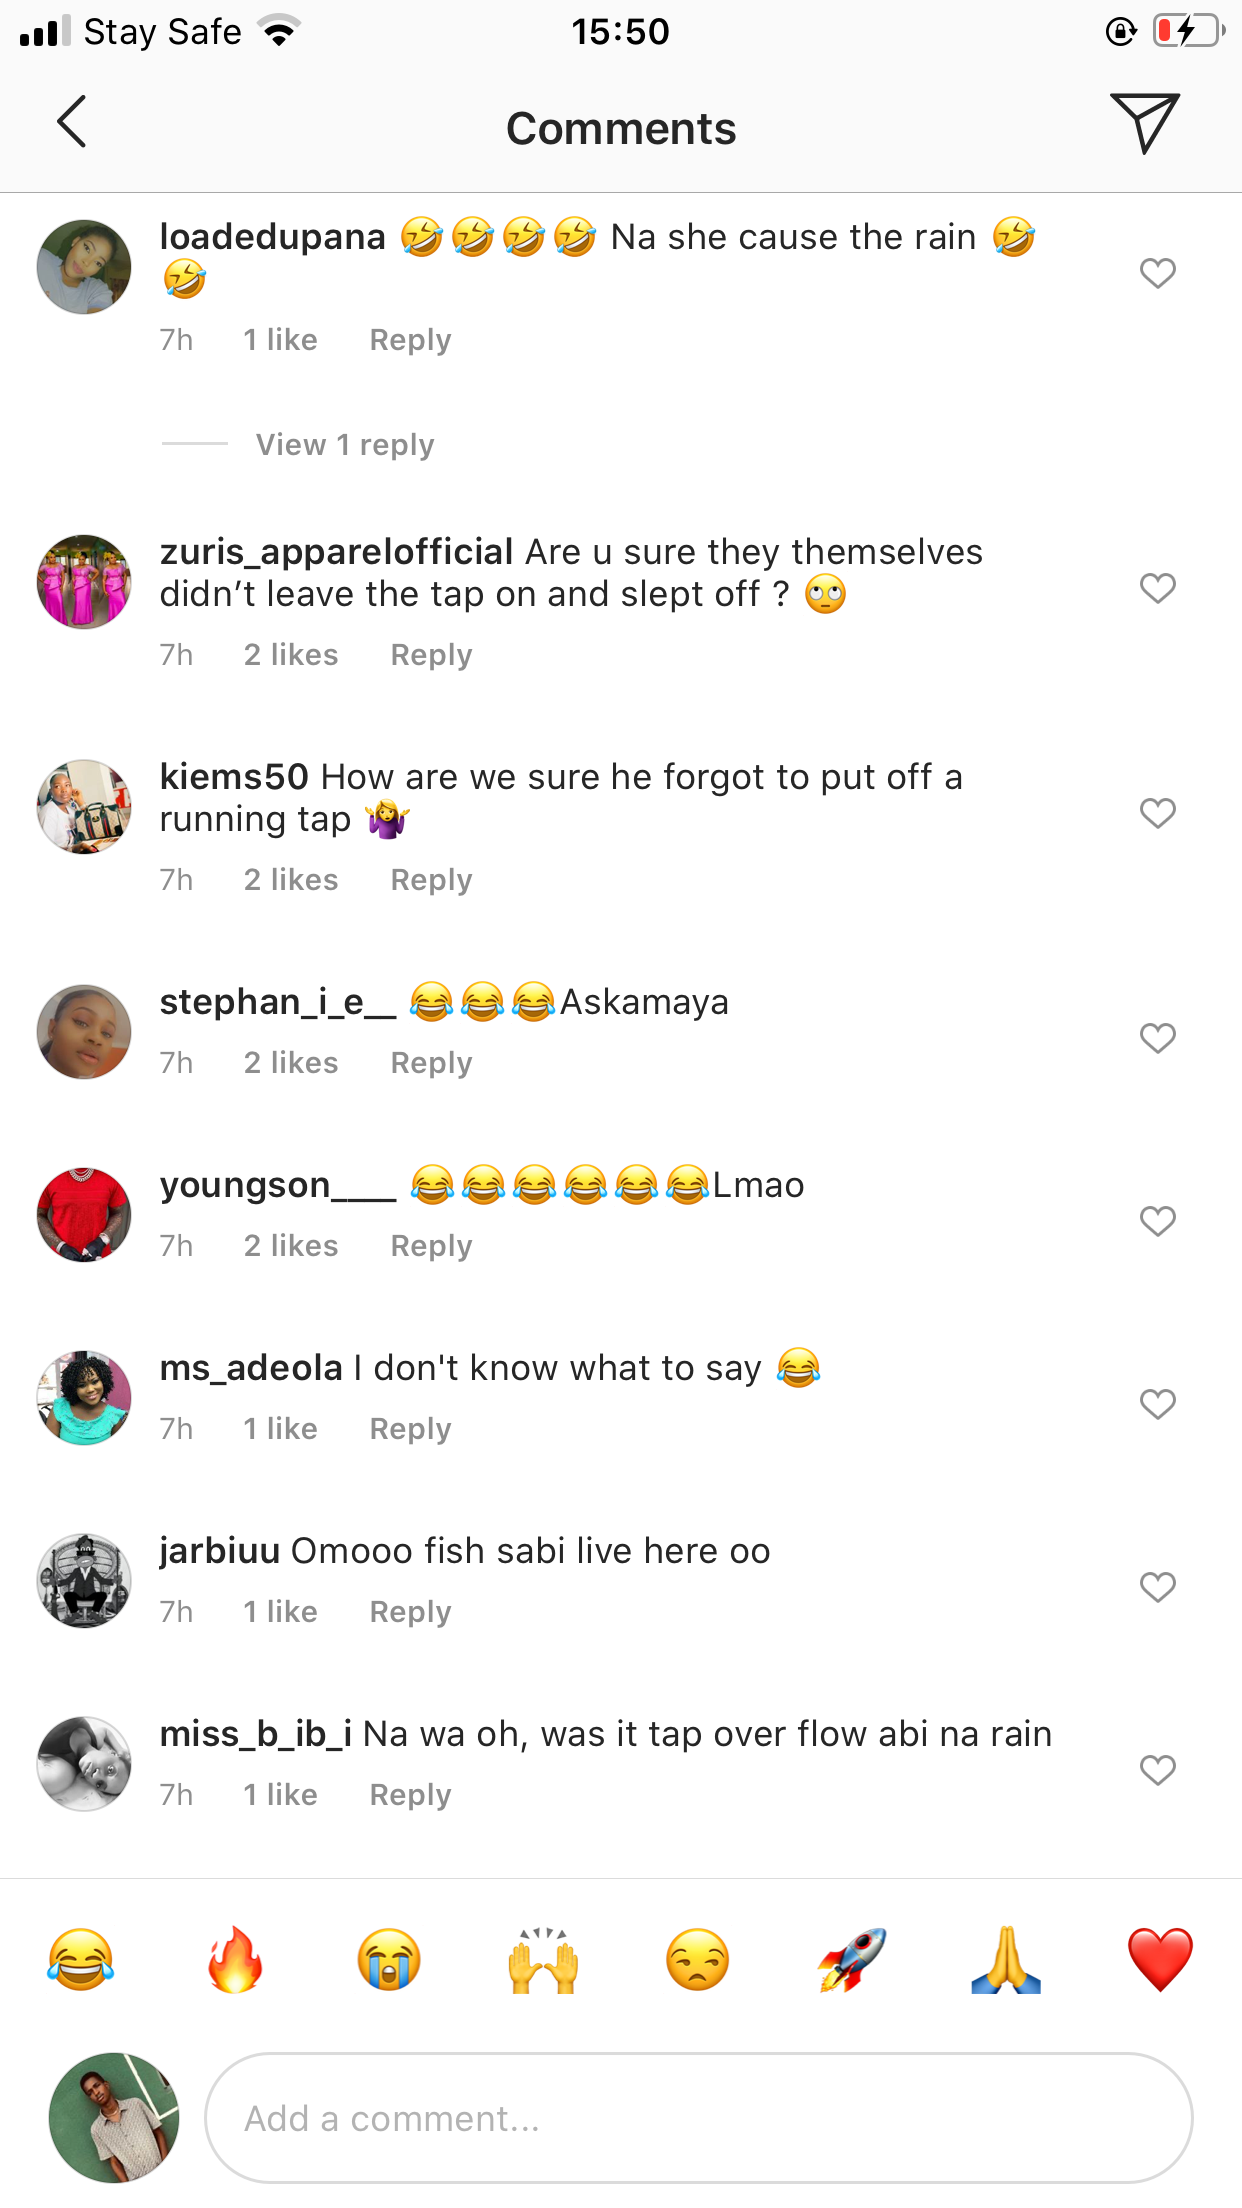Open stephan_i_e__ profile username
Screen dimensions: 1242x2208
(278, 1002)
